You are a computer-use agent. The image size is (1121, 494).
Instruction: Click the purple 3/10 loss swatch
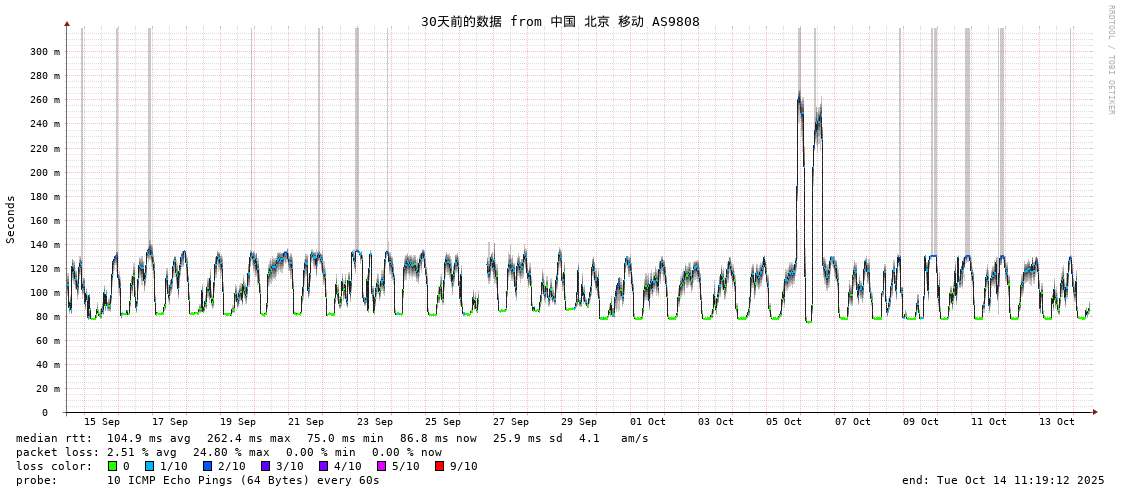click(x=265, y=466)
